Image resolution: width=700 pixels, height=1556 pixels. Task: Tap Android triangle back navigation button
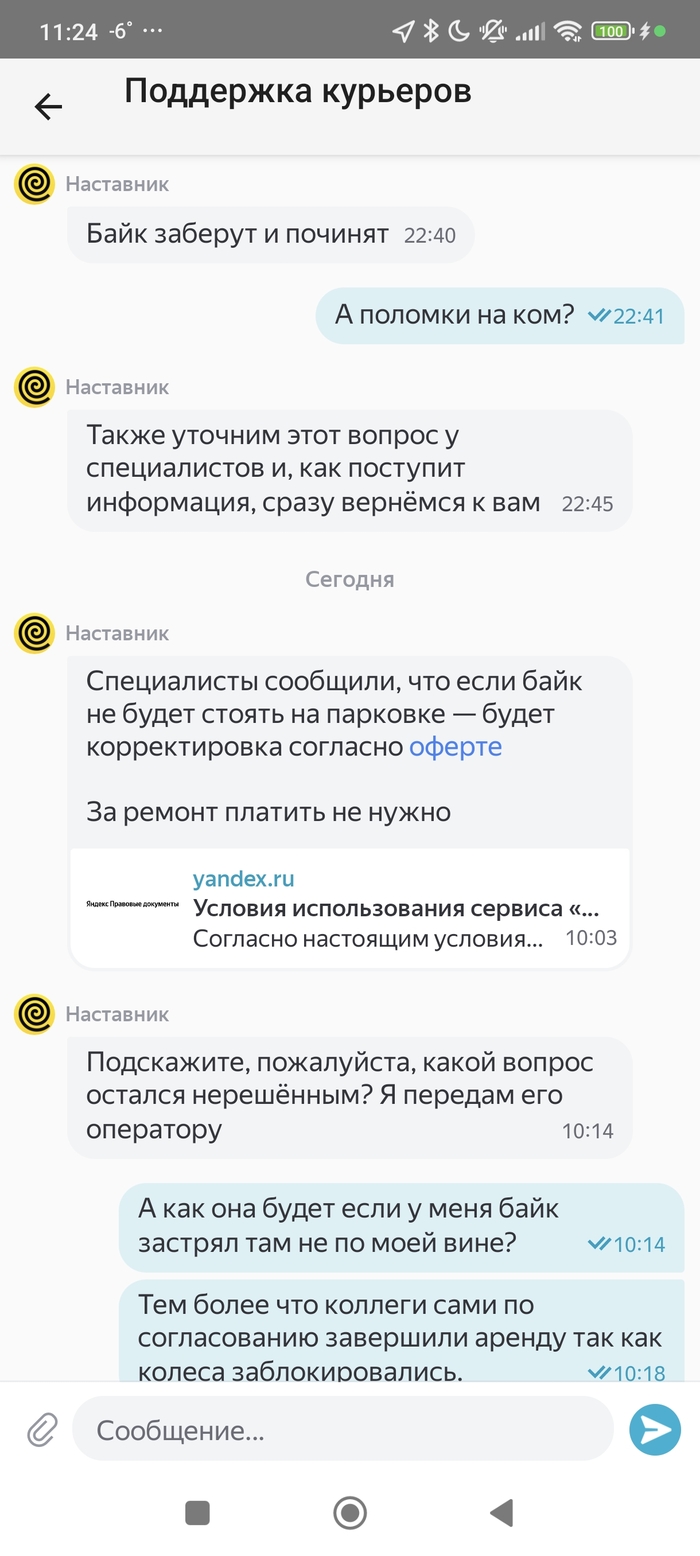click(502, 1512)
